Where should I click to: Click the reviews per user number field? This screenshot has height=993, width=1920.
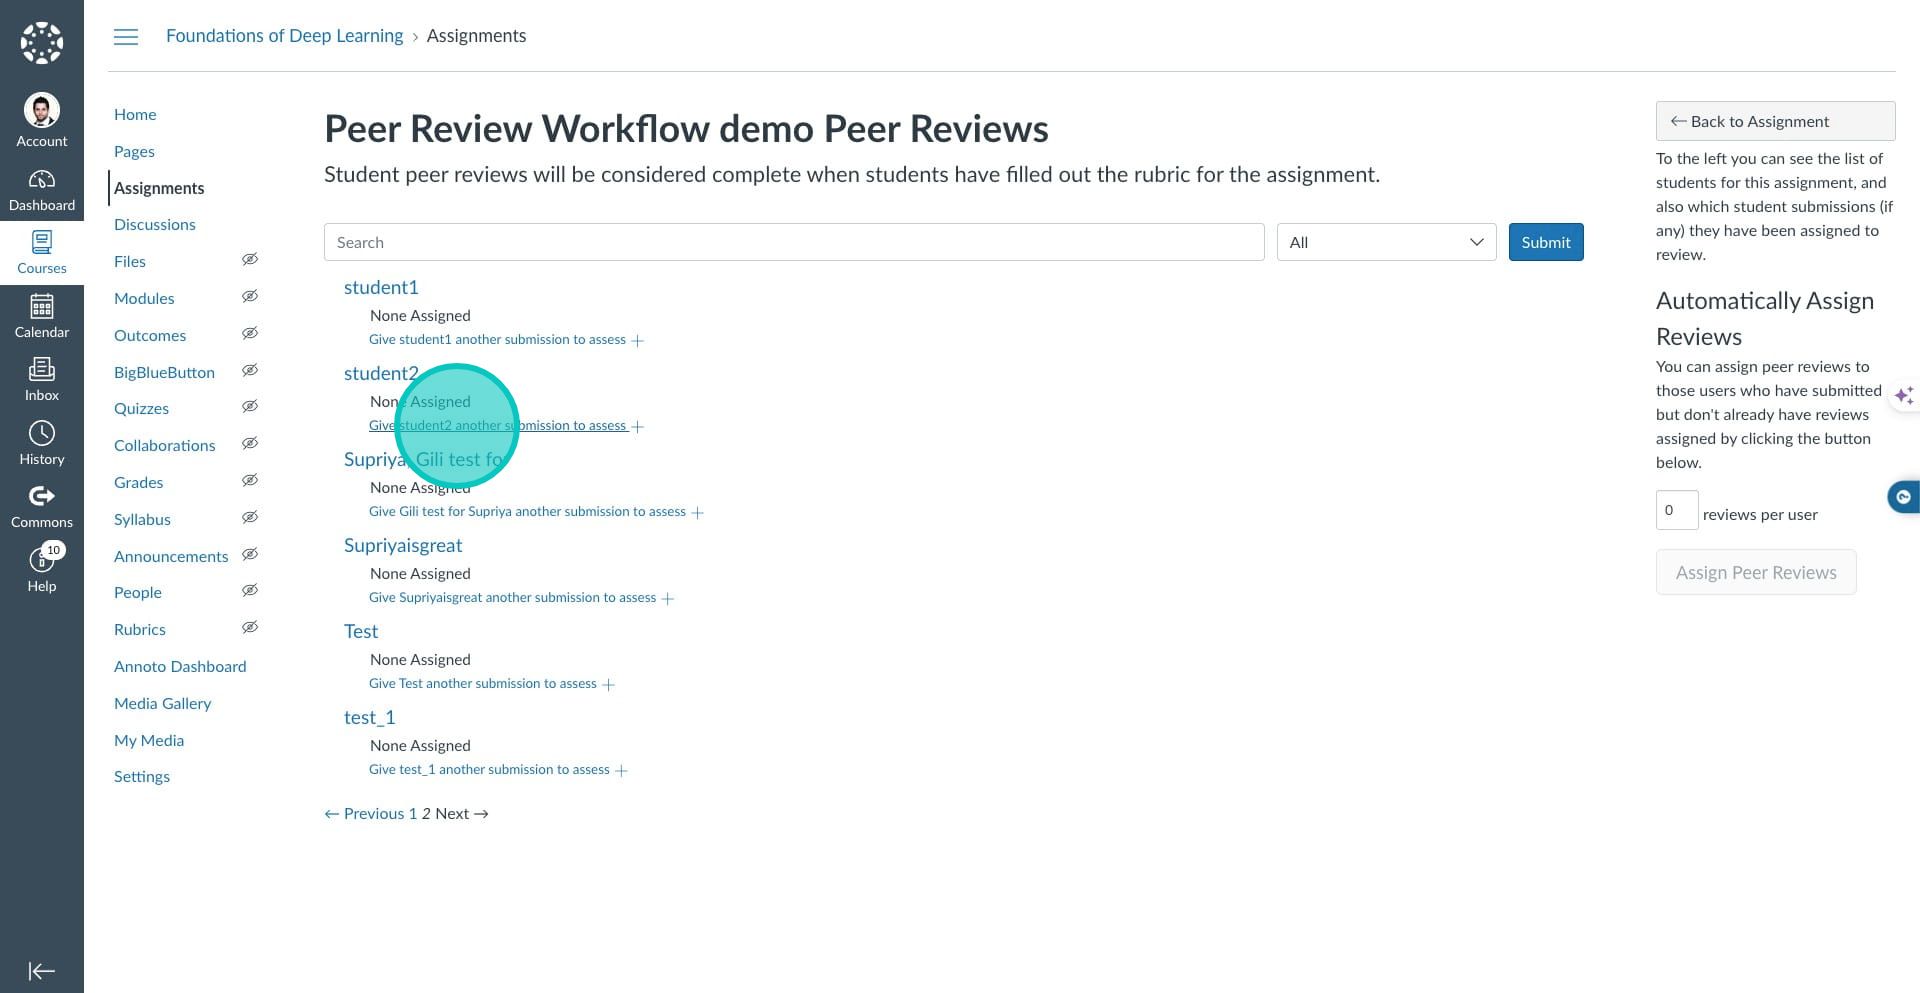(1676, 510)
